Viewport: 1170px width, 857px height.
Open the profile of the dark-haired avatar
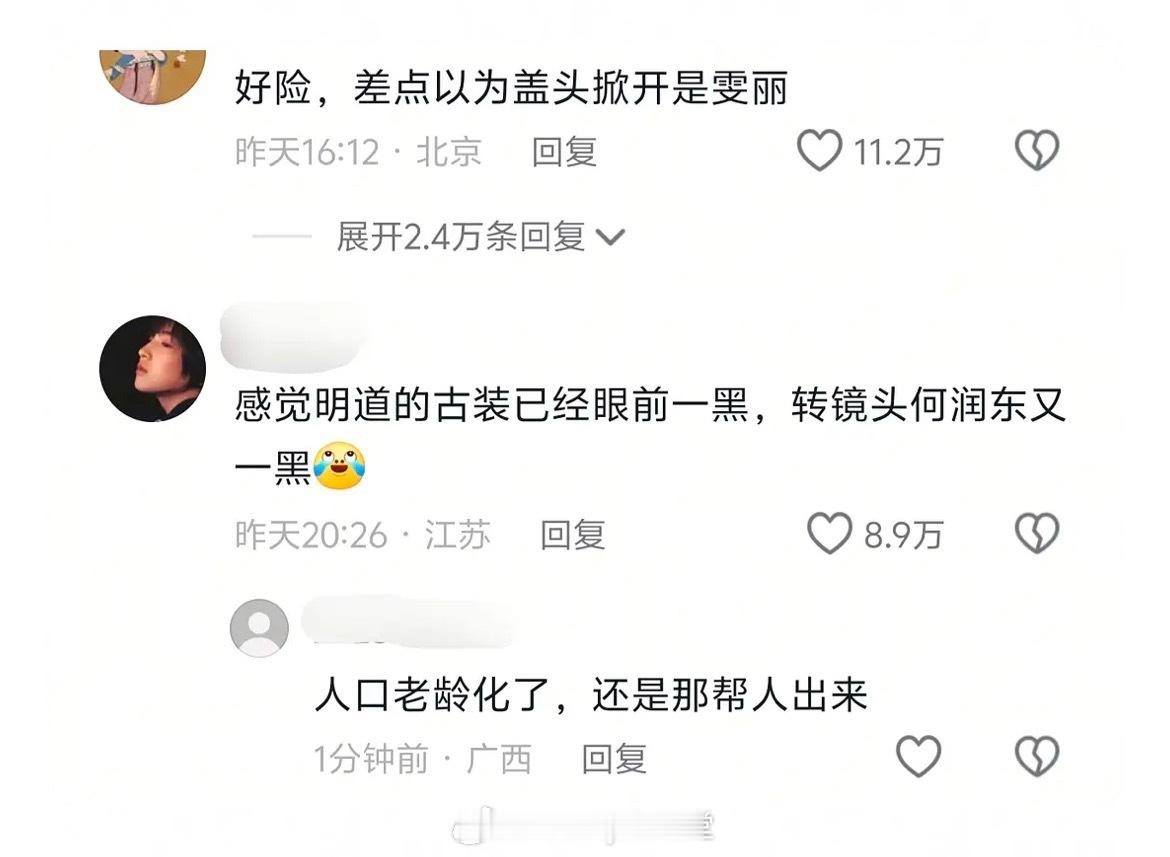[x=153, y=368]
